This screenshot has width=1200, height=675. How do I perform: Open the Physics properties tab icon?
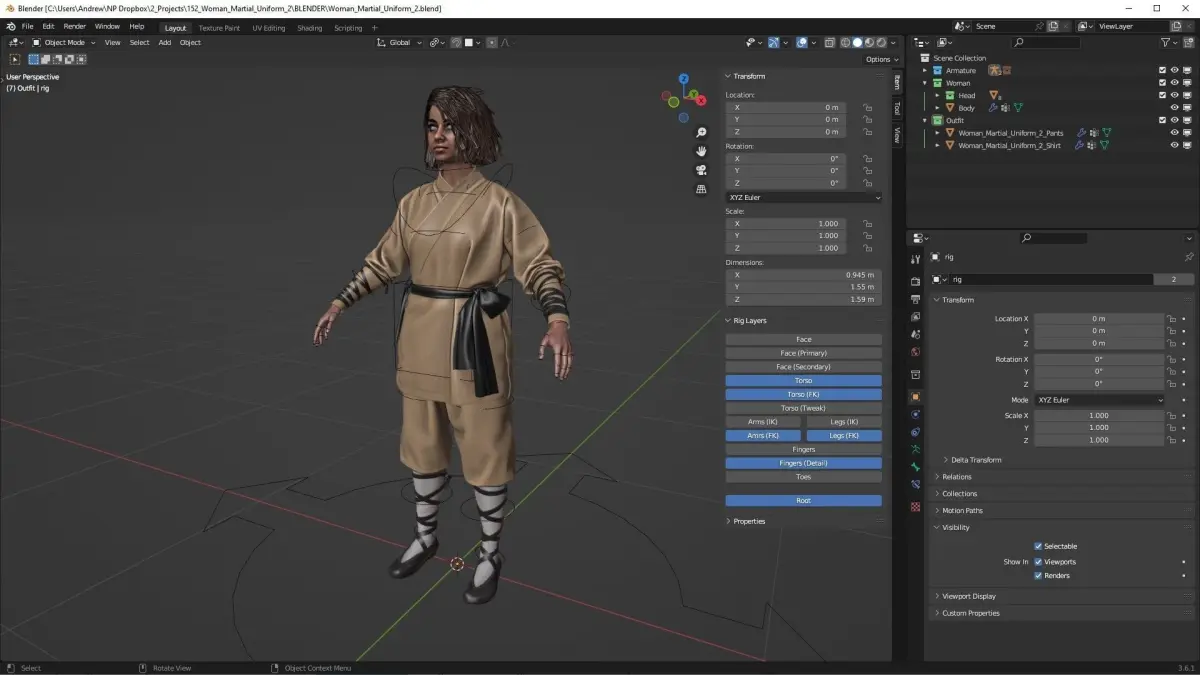coord(915,414)
